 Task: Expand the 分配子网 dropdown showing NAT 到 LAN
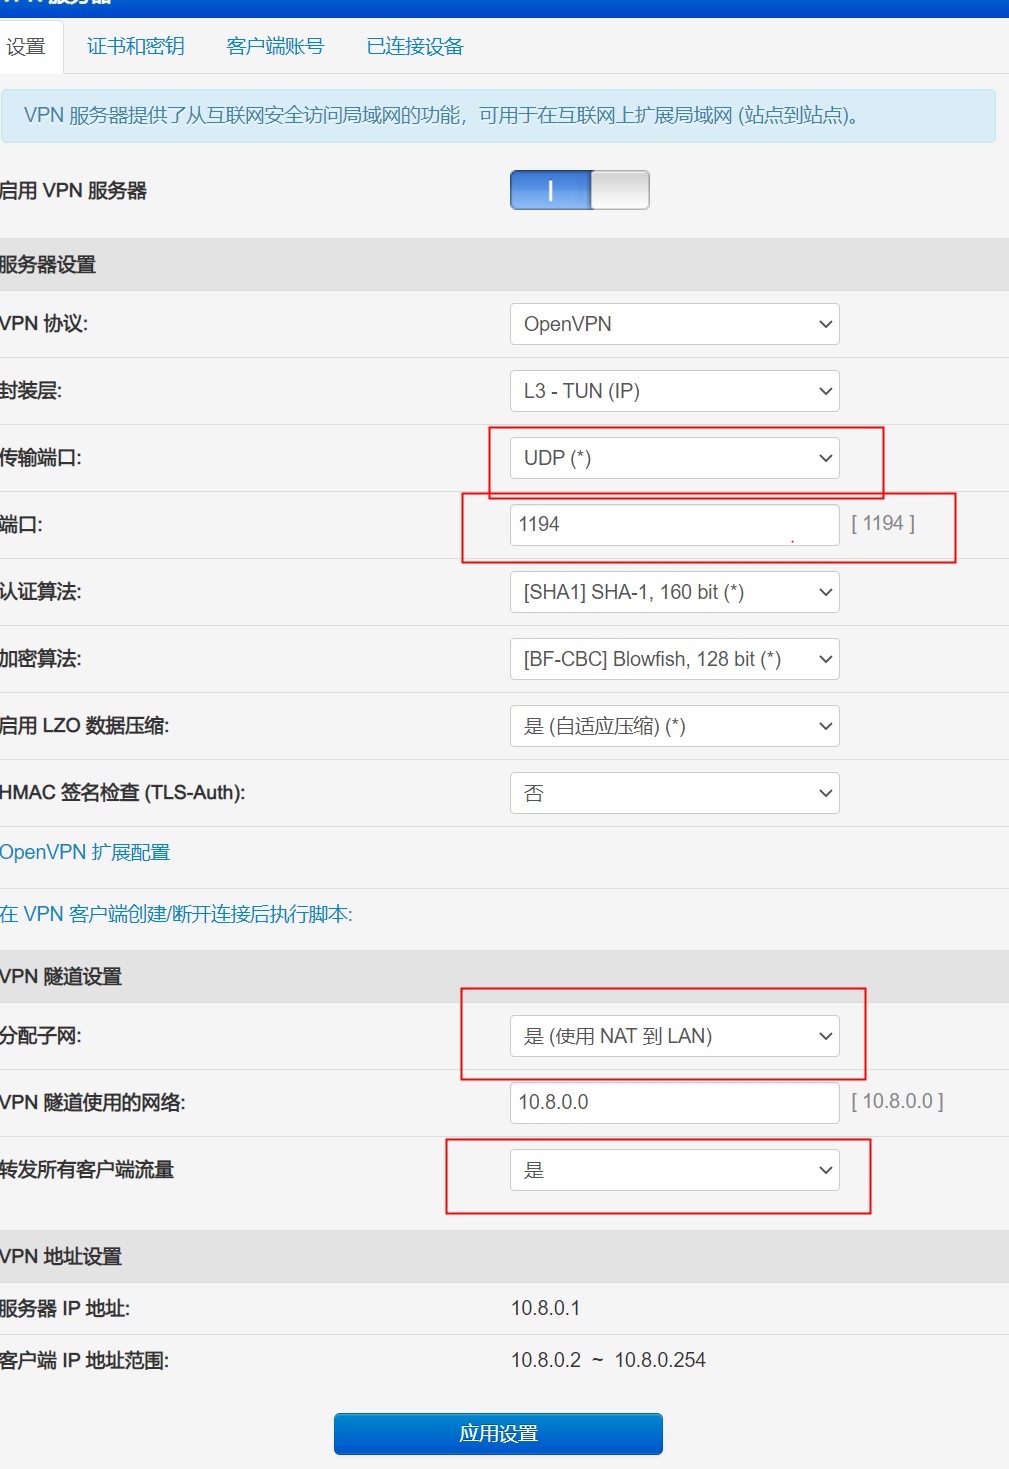point(674,1036)
